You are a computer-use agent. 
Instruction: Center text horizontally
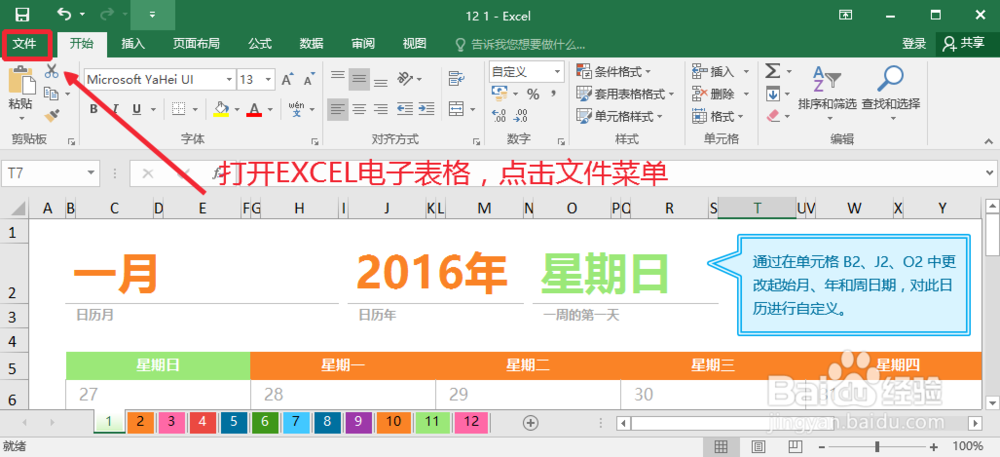coord(360,109)
